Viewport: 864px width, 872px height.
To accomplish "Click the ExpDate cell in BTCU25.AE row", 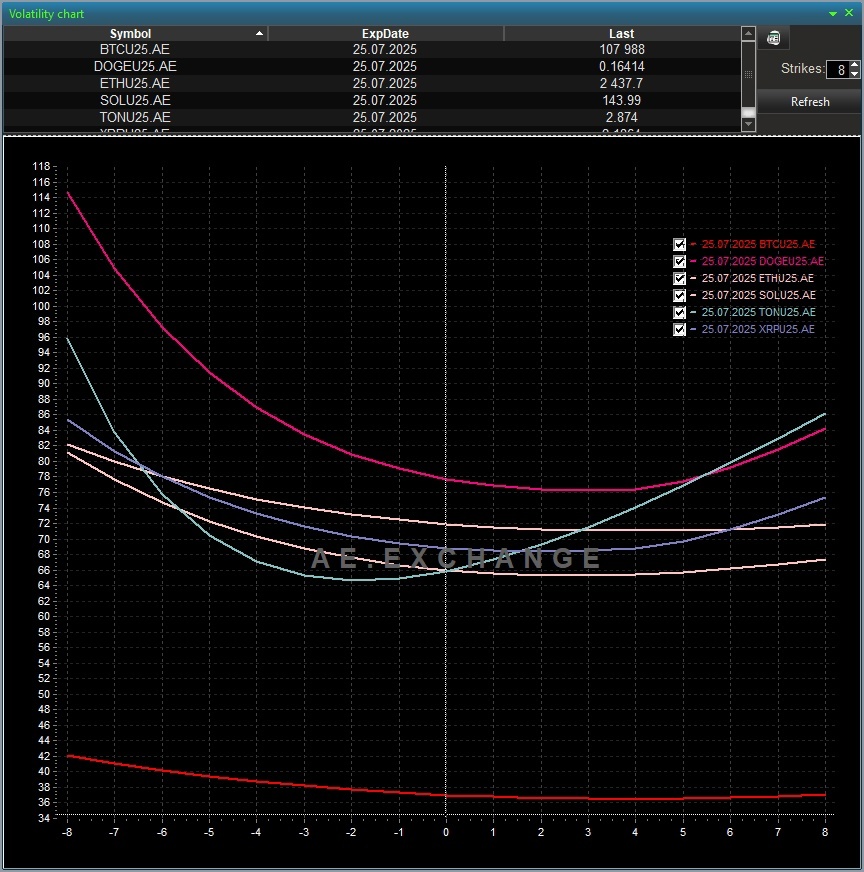I will (x=385, y=49).
